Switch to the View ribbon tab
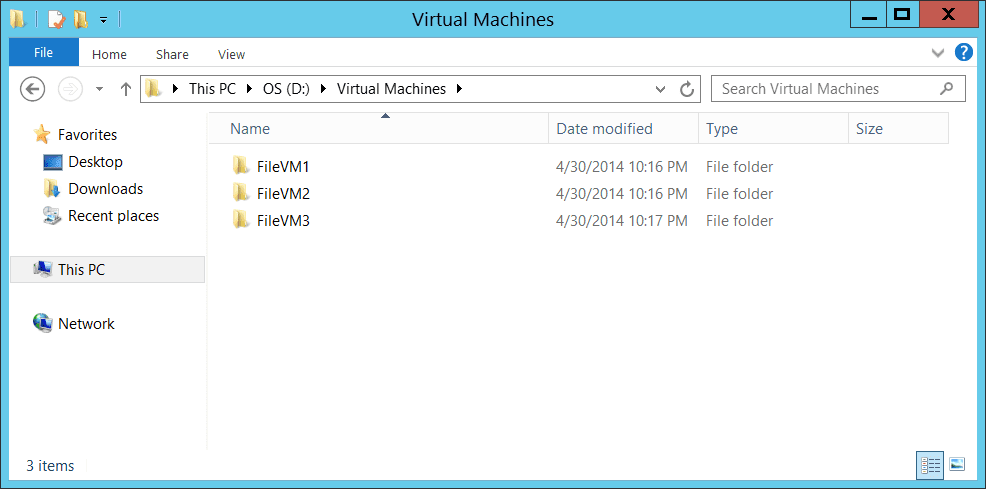The image size is (986, 489). point(231,55)
